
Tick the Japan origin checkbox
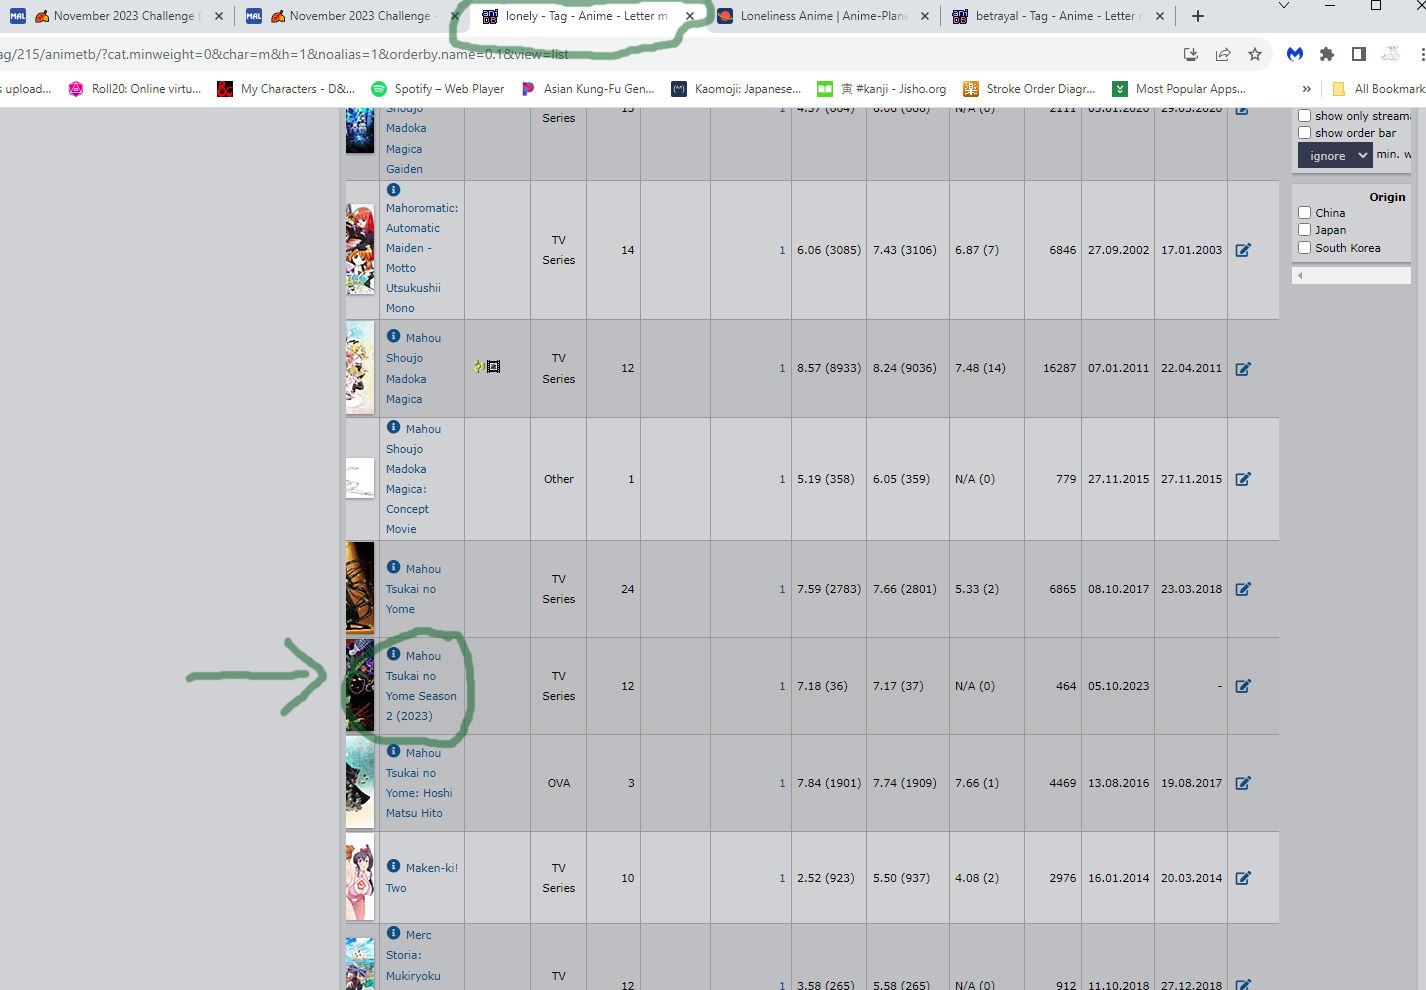[1305, 230]
